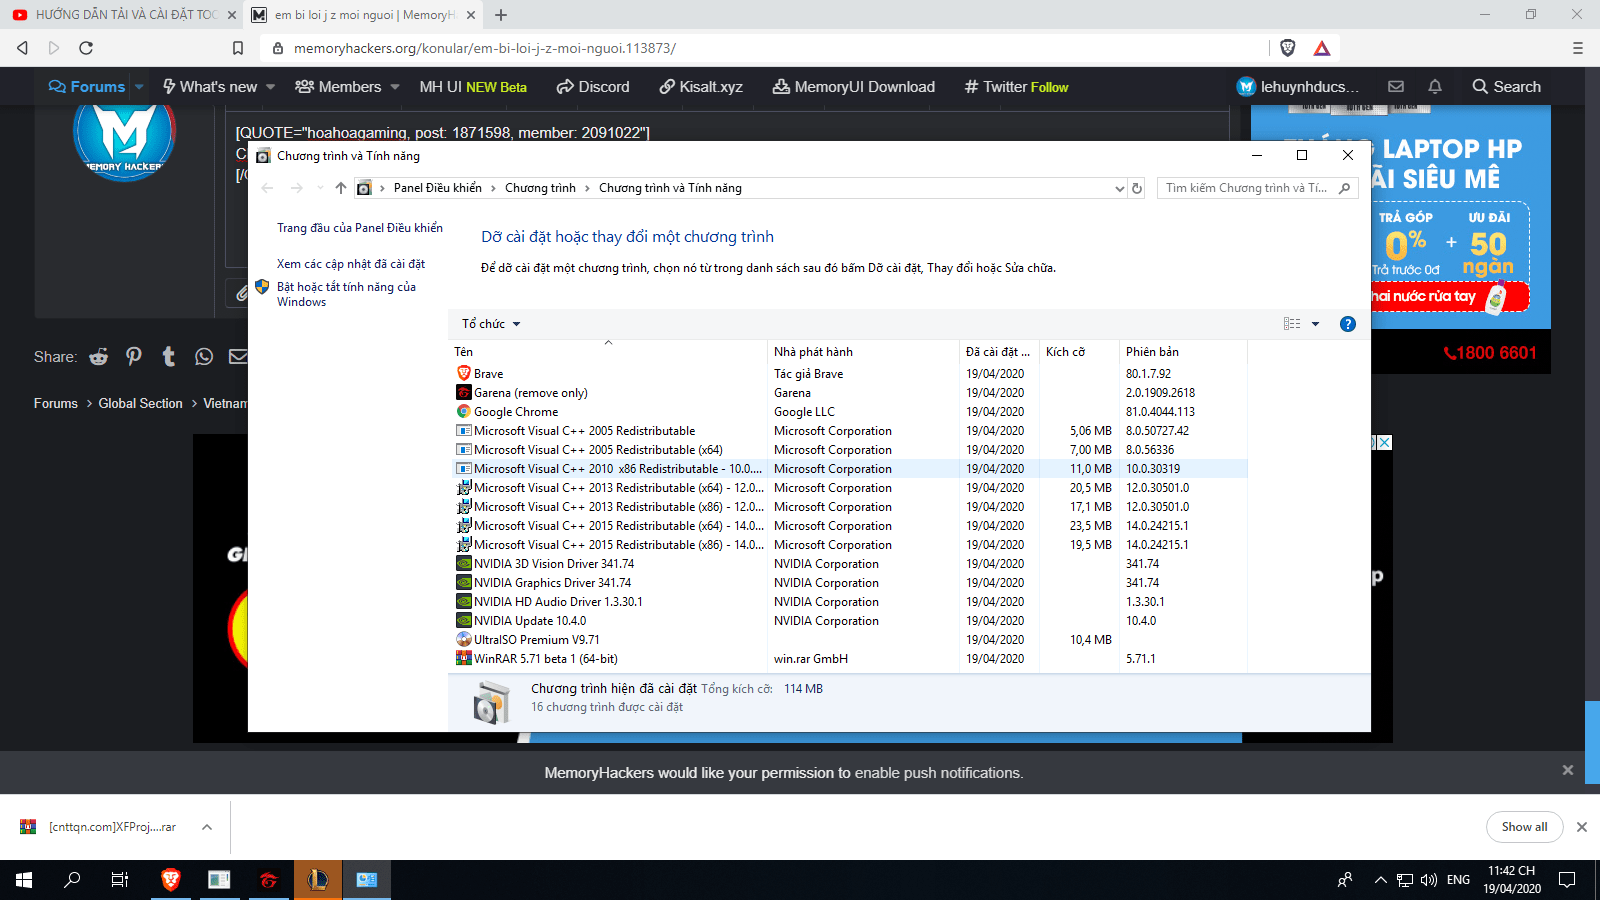Open the action center notifications icon
1600x900 pixels.
[x=1567, y=880]
